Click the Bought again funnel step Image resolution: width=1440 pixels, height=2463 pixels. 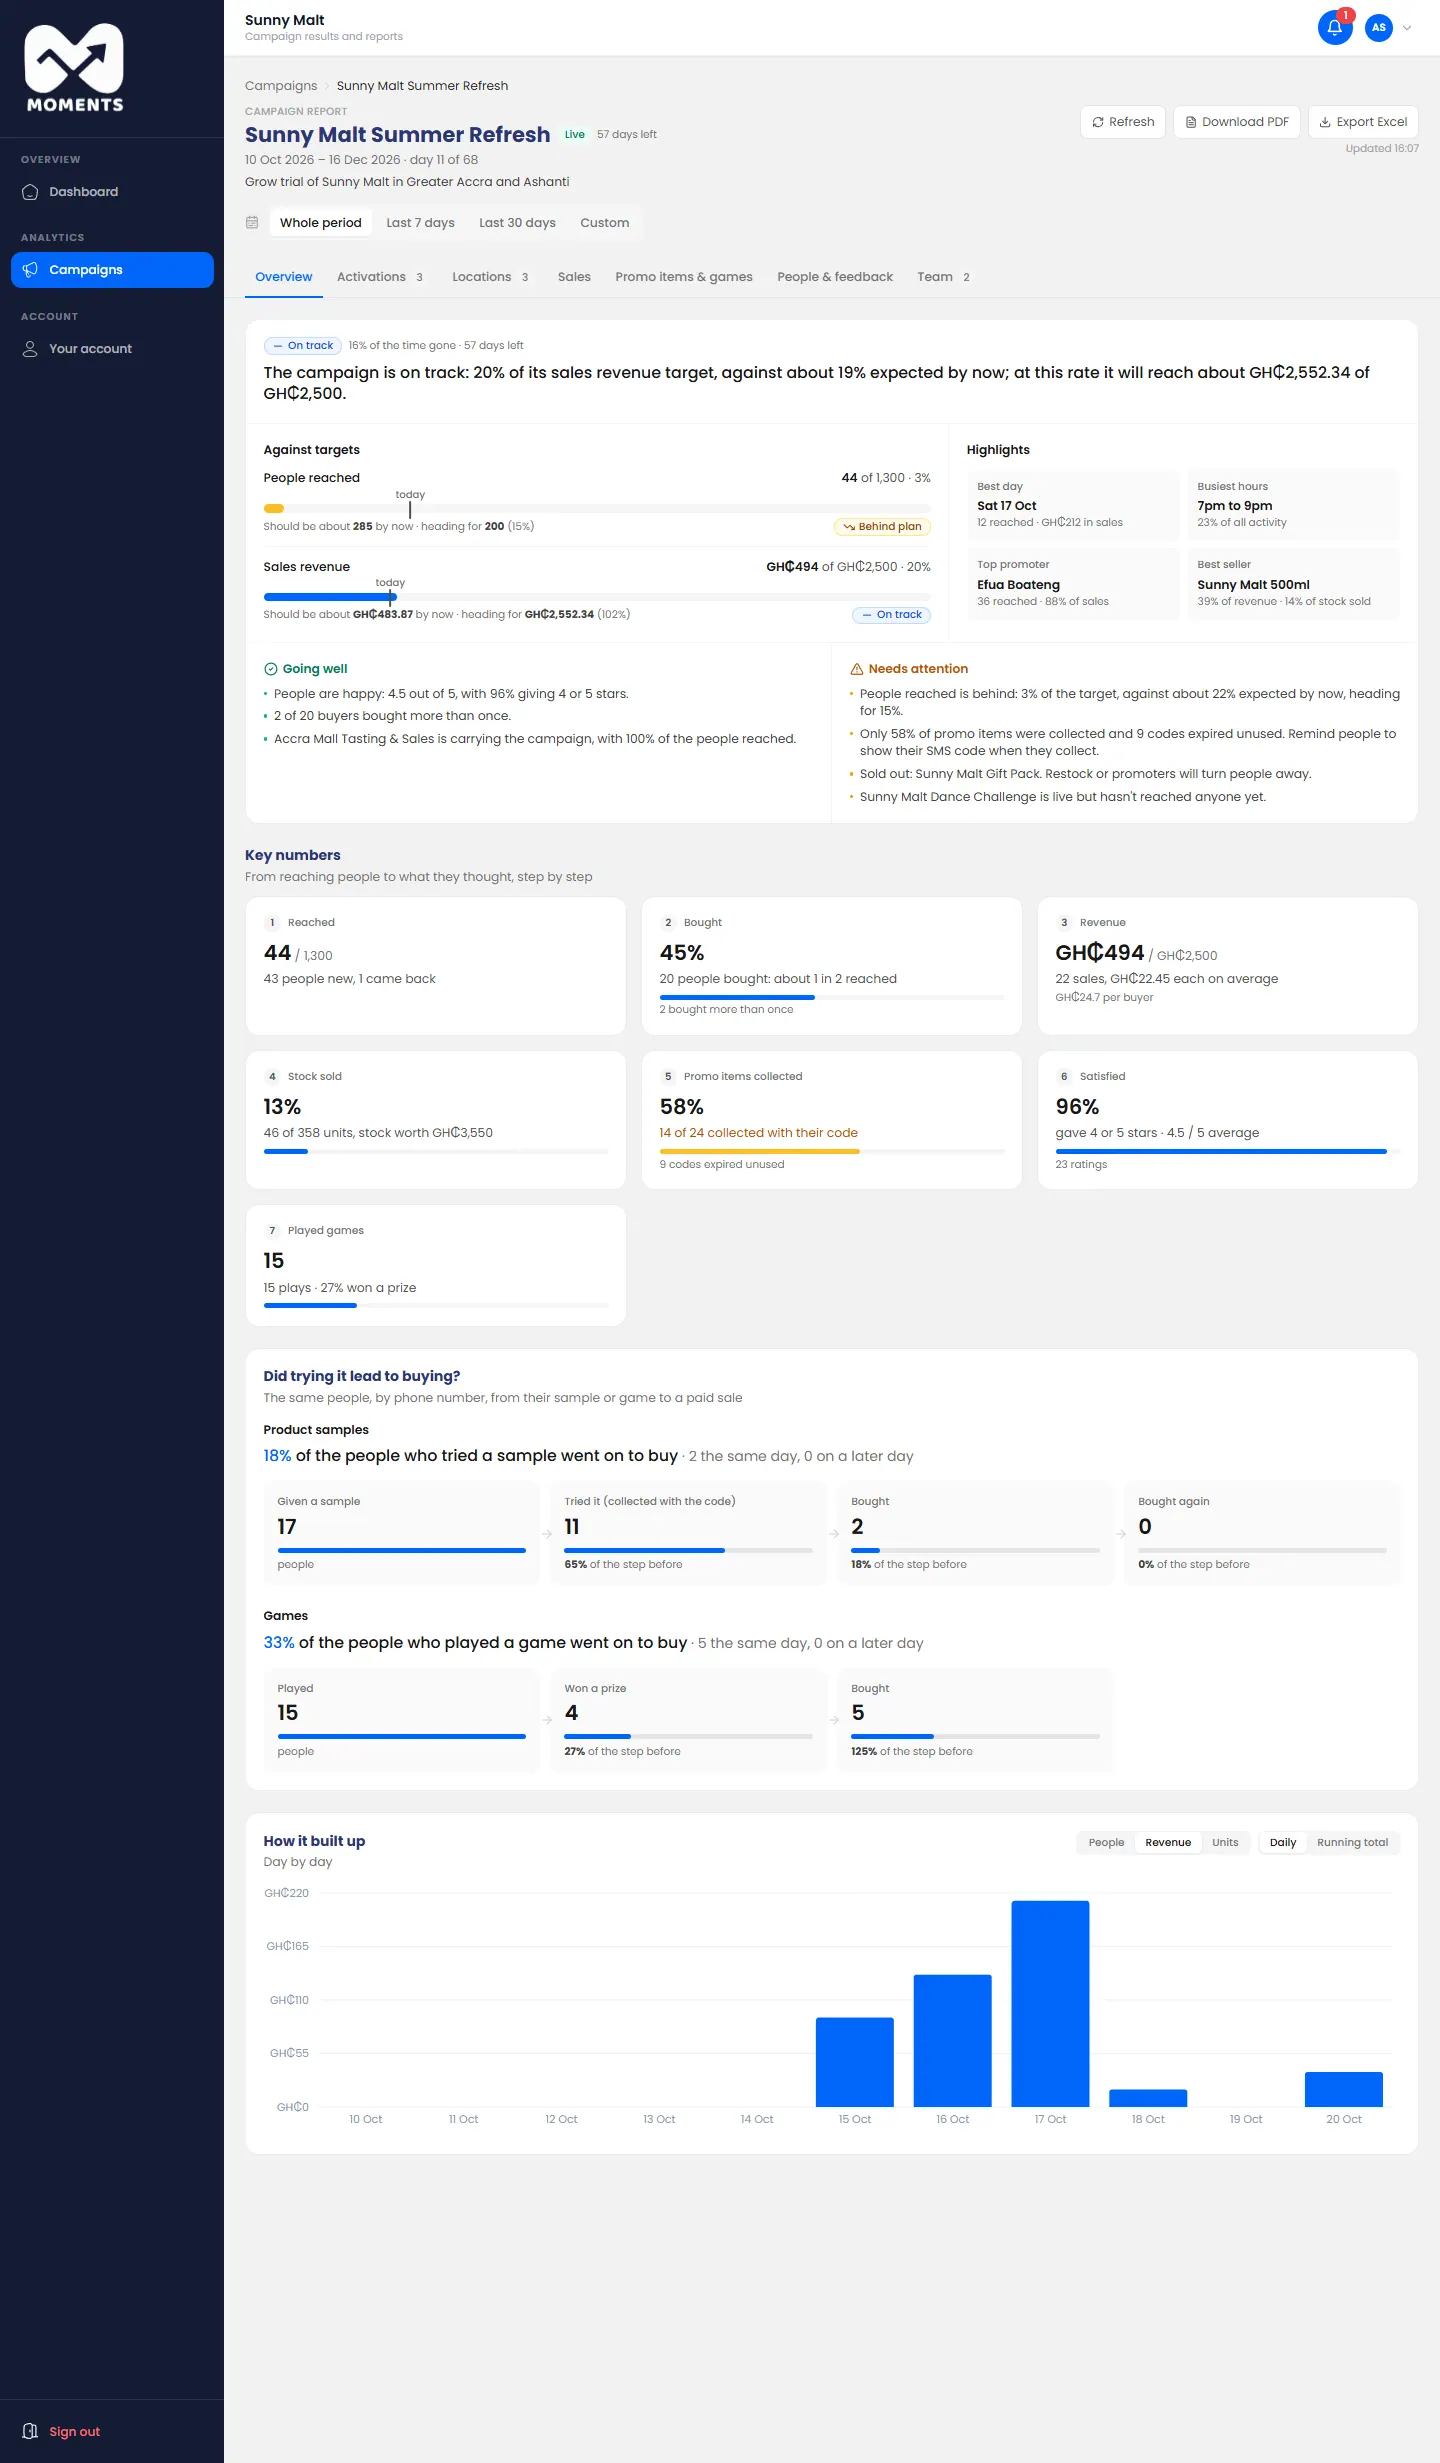pos(1262,1532)
